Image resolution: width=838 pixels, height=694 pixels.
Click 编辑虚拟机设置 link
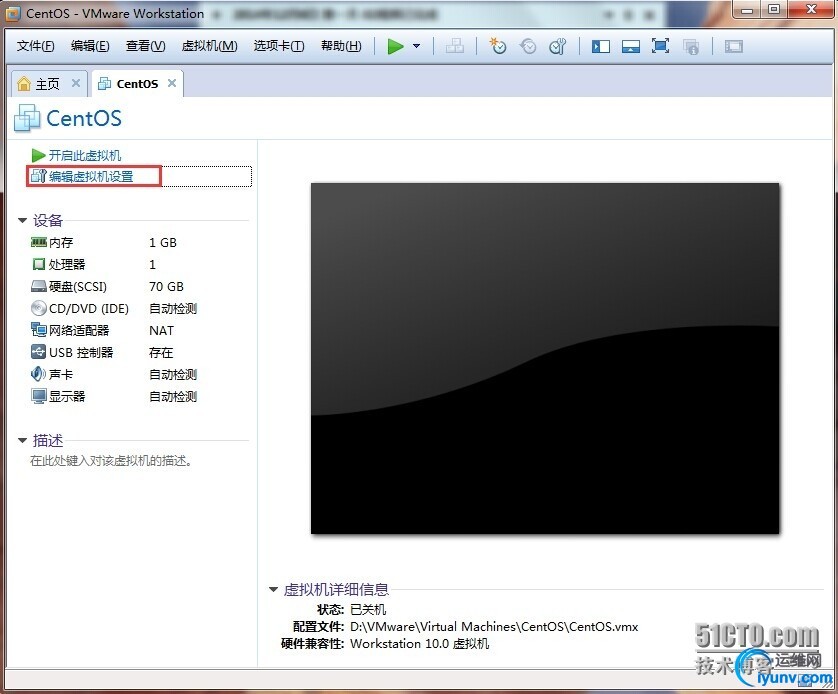click(91, 176)
